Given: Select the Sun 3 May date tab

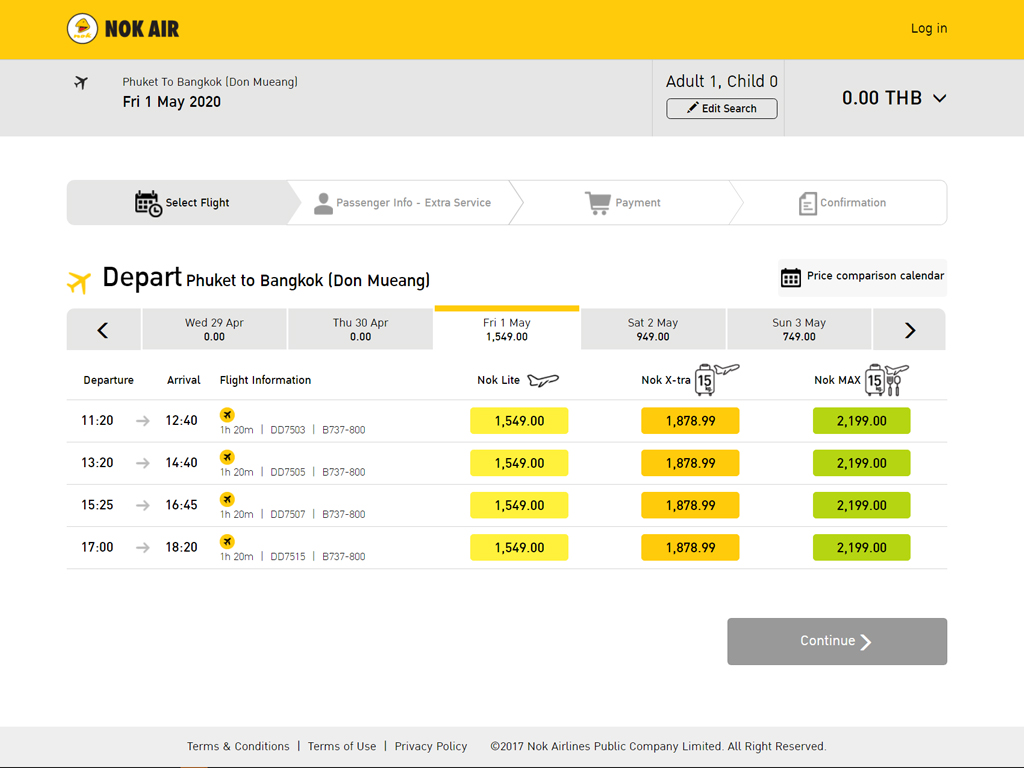Looking at the screenshot, I should (x=799, y=330).
